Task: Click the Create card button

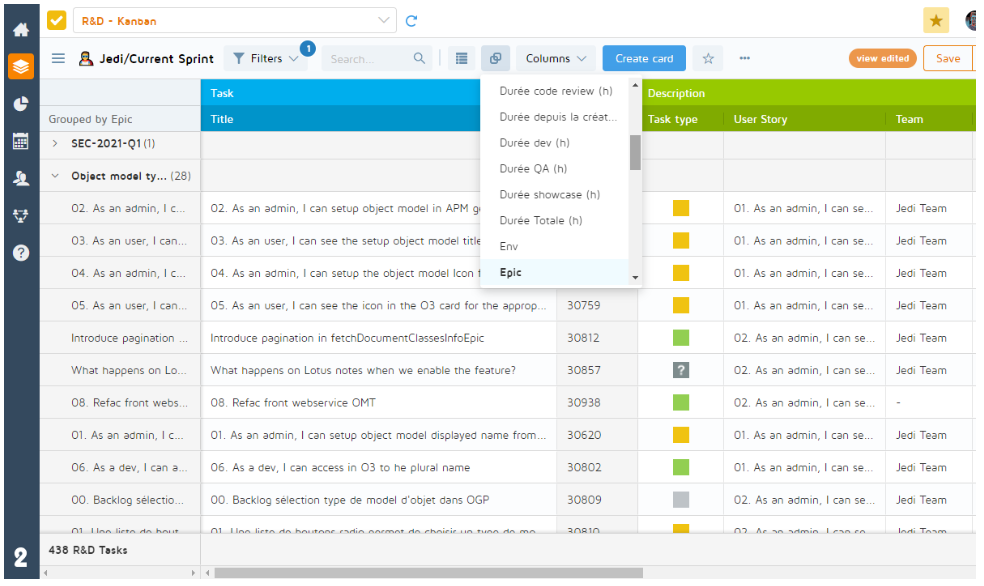Action: coord(644,59)
